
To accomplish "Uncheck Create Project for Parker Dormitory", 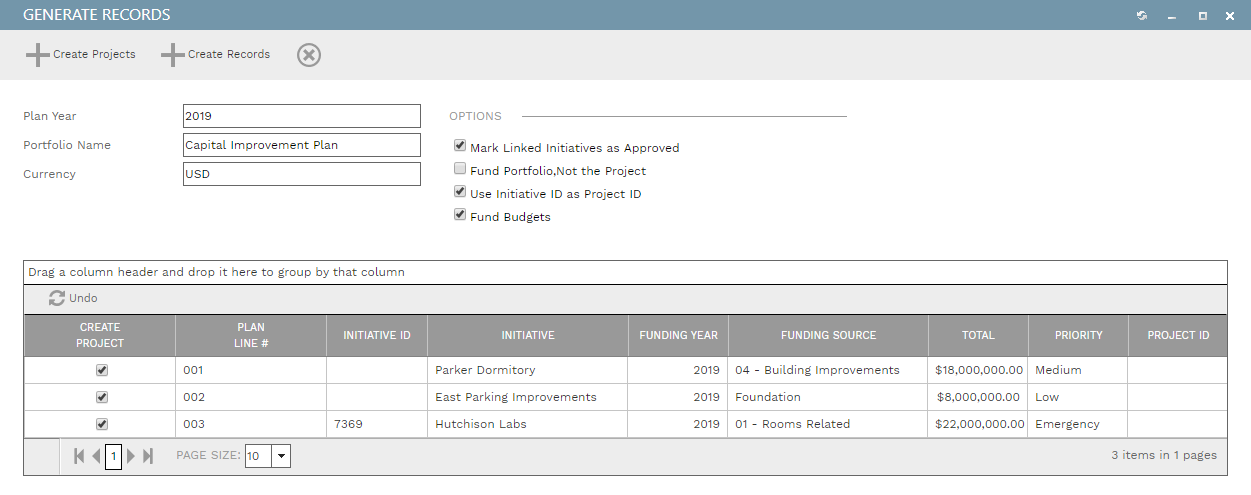I will 101,370.
